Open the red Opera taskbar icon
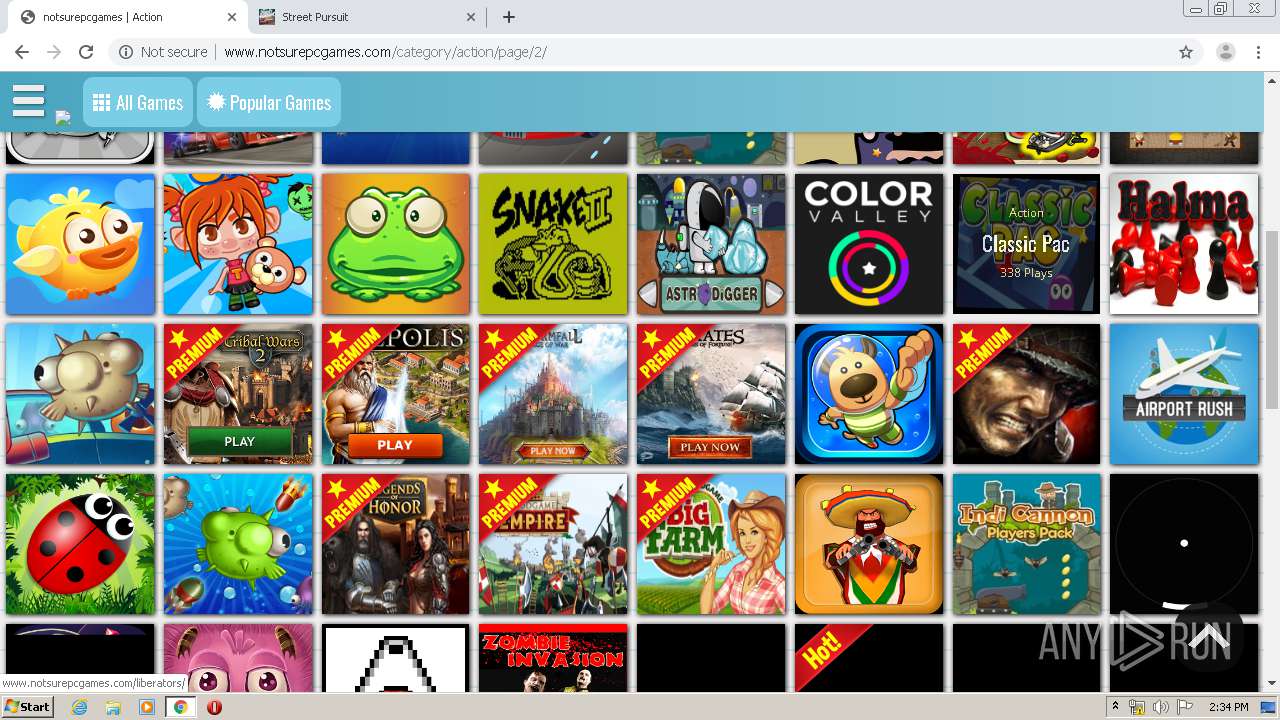Image resolution: width=1280 pixels, height=720 pixels. point(214,707)
